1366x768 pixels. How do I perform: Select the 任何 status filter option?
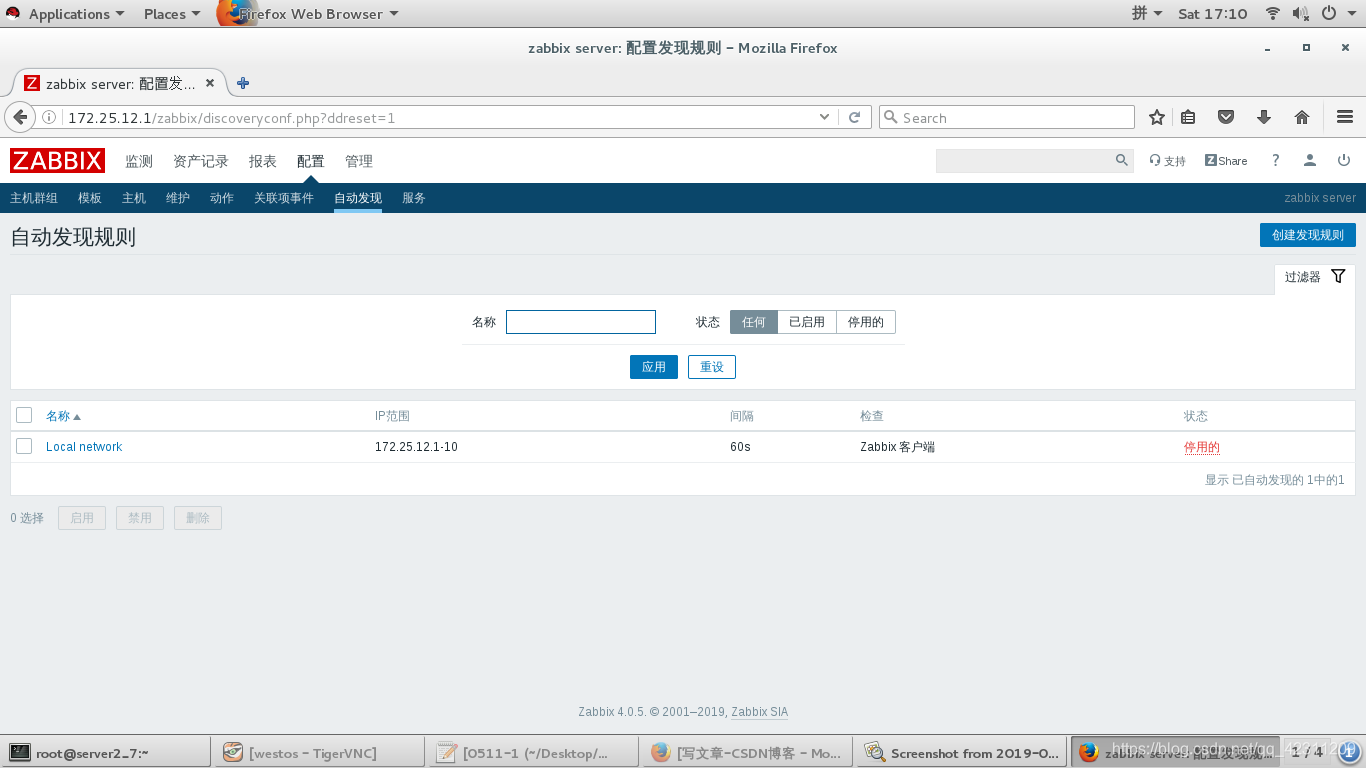click(754, 322)
